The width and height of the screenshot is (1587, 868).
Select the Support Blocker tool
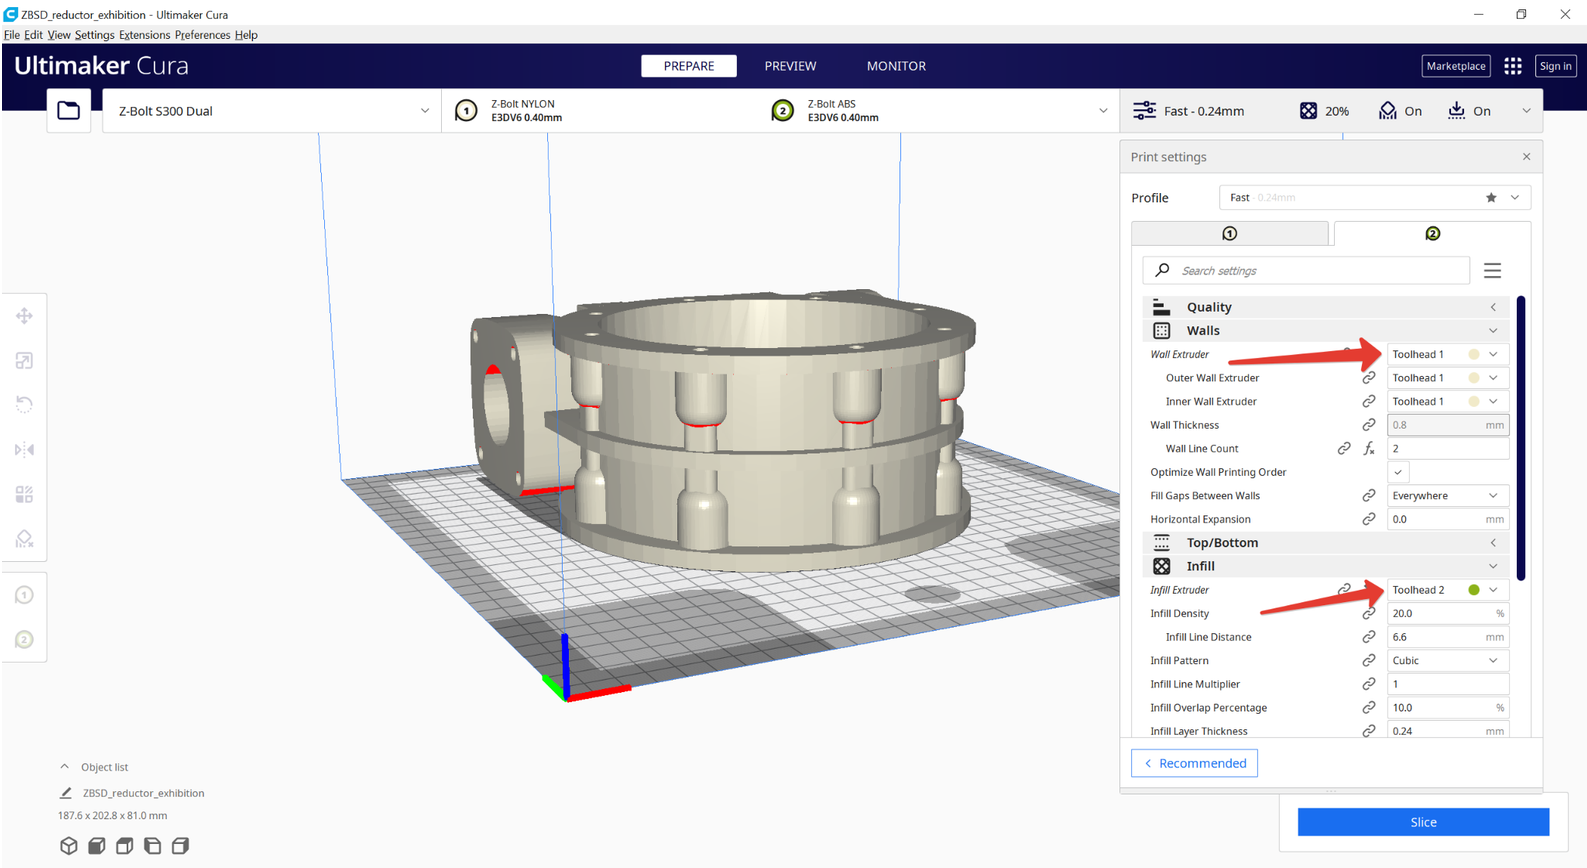point(25,539)
